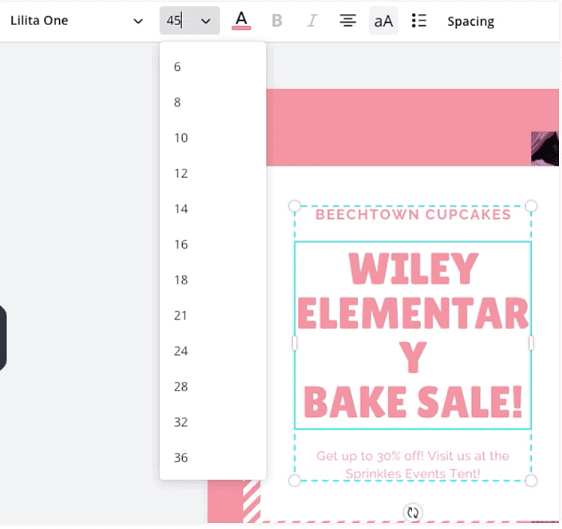Click the top-left corner resize handle of the selection
562x529 pixels.
[x=295, y=206]
